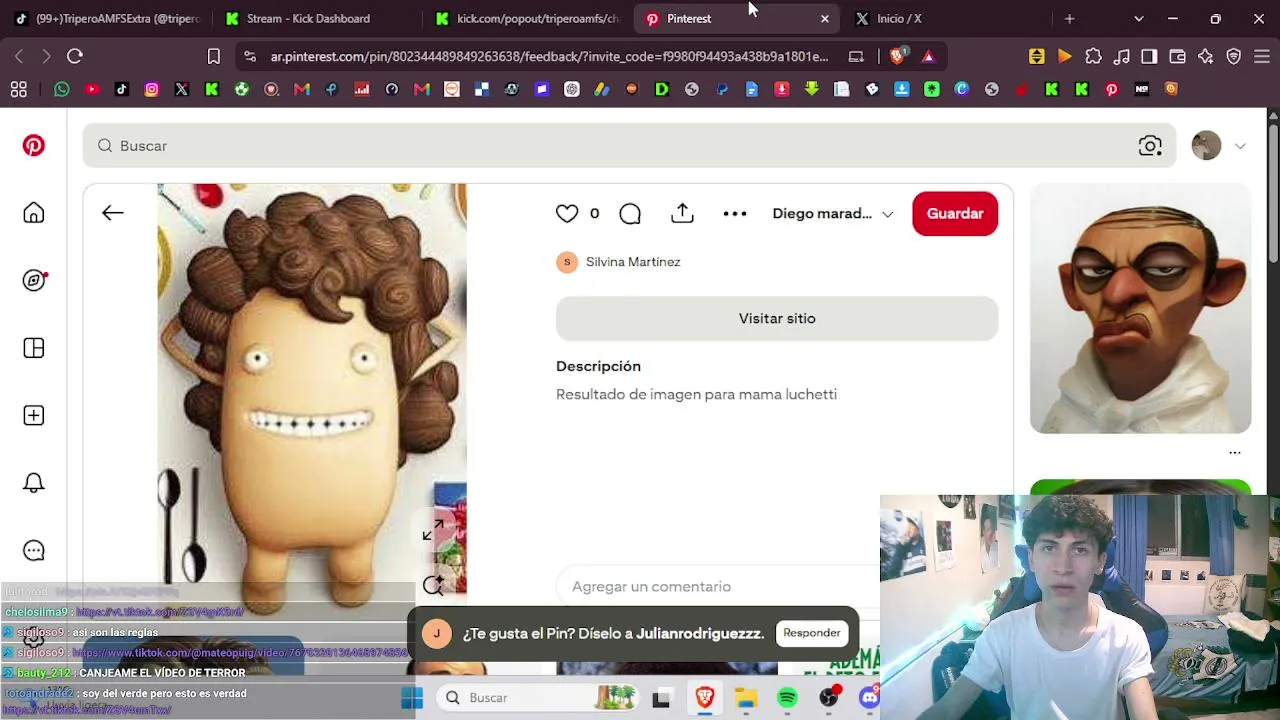1280x720 pixels.
Task: Open WhatsApp bookmark in bookmarks bar
Action: point(62,90)
